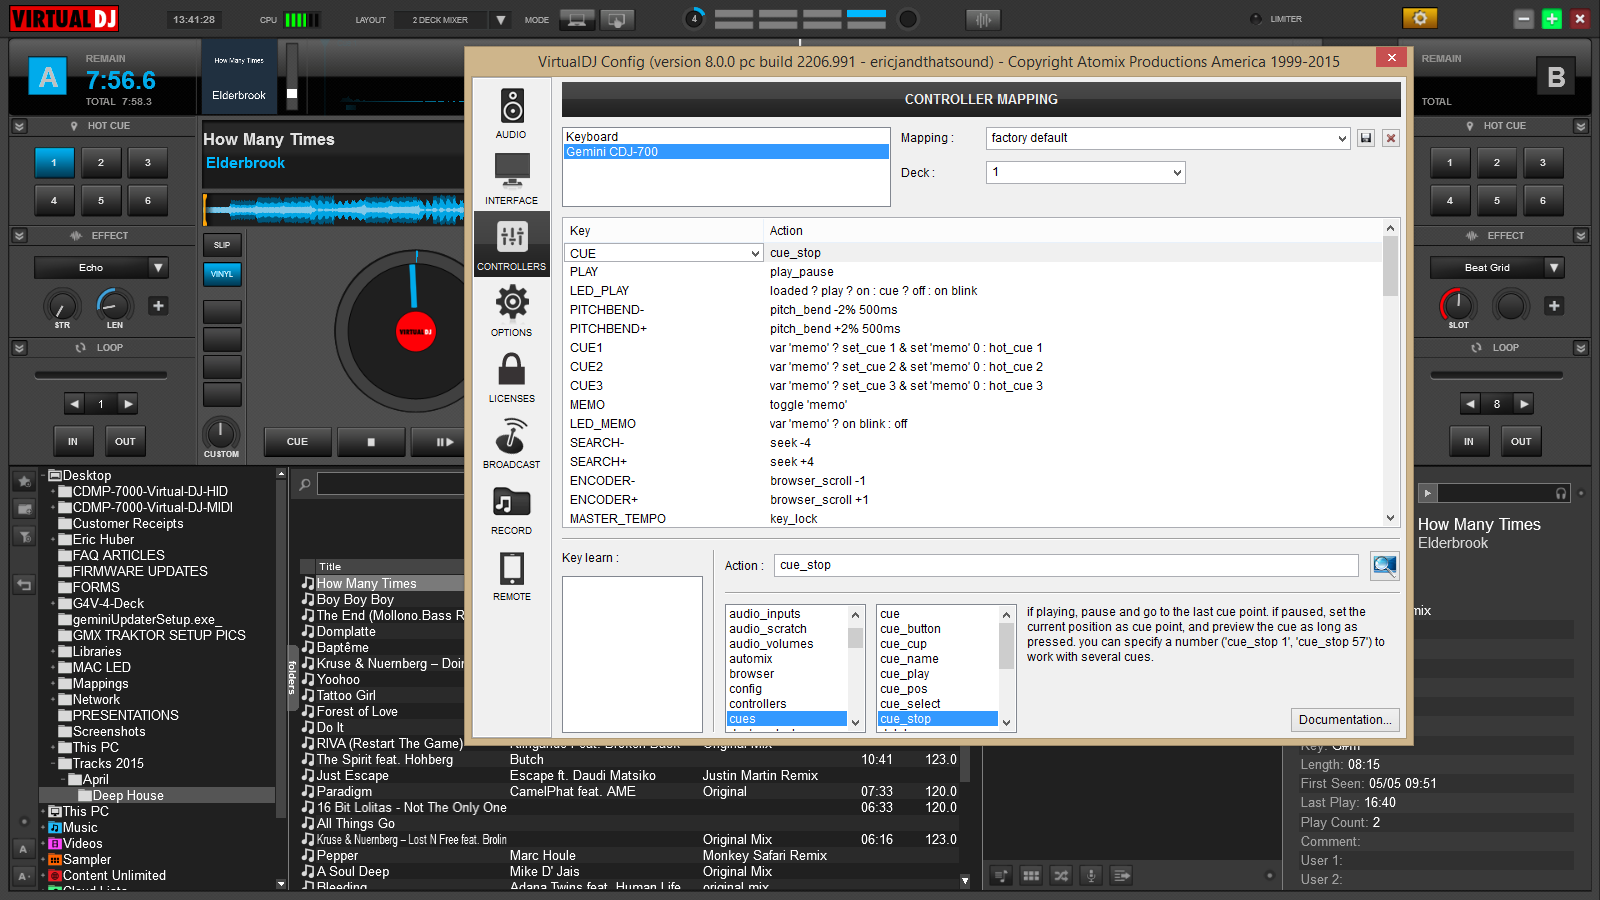Click the Documentation button
The height and width of the screenshot is (900, 1600).
pyautogui.click(x=1344, y=719)
